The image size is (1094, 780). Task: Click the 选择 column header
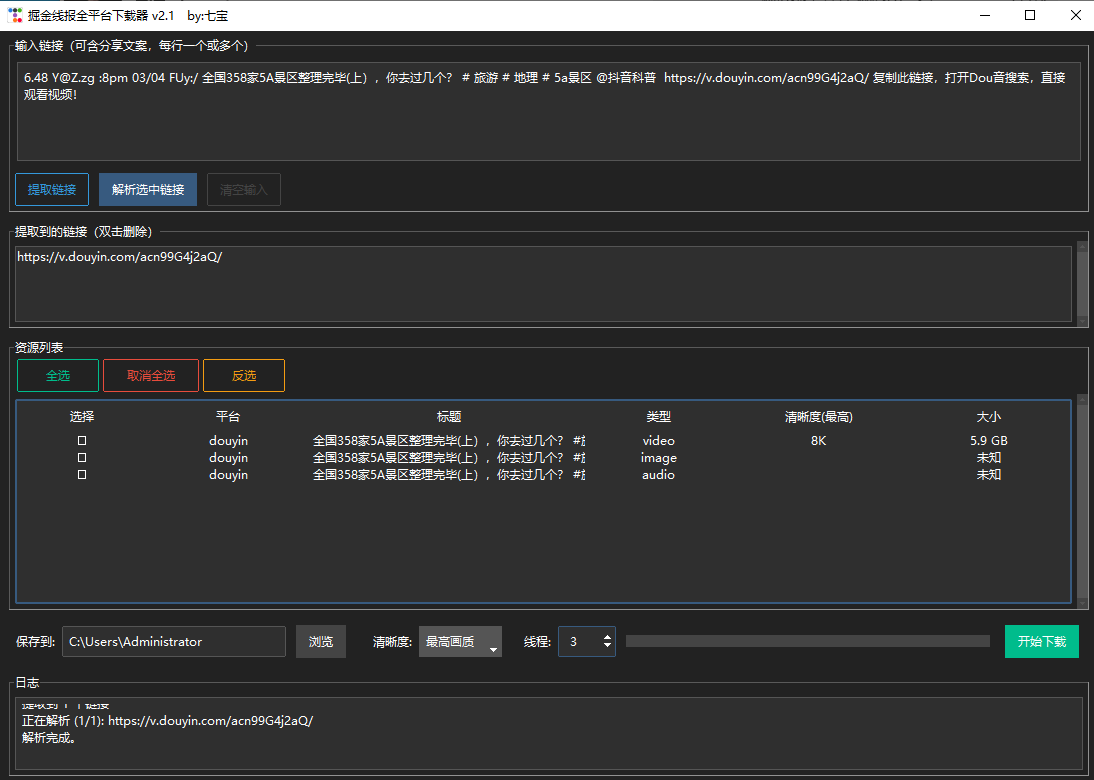(82, 417)
